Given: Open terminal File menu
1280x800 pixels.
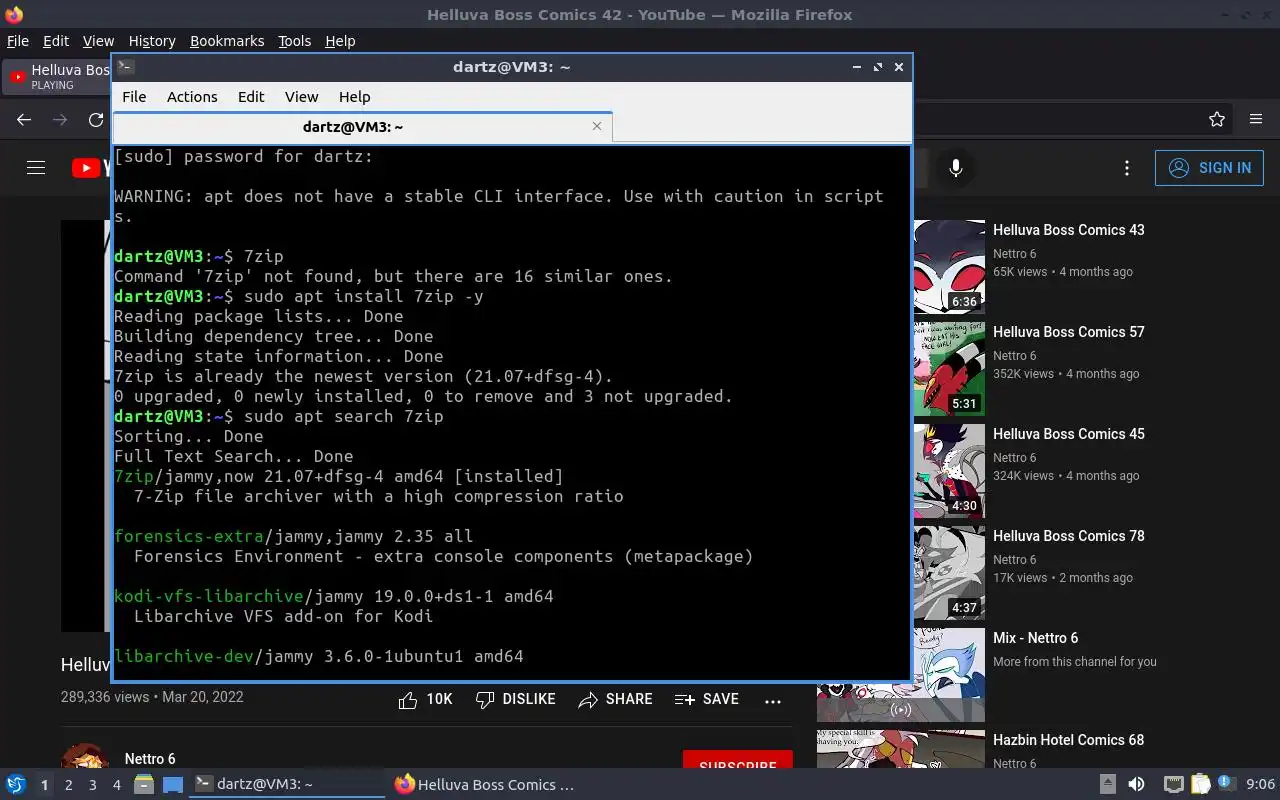Looking at the screenshot, I should (x=134, y=97).
